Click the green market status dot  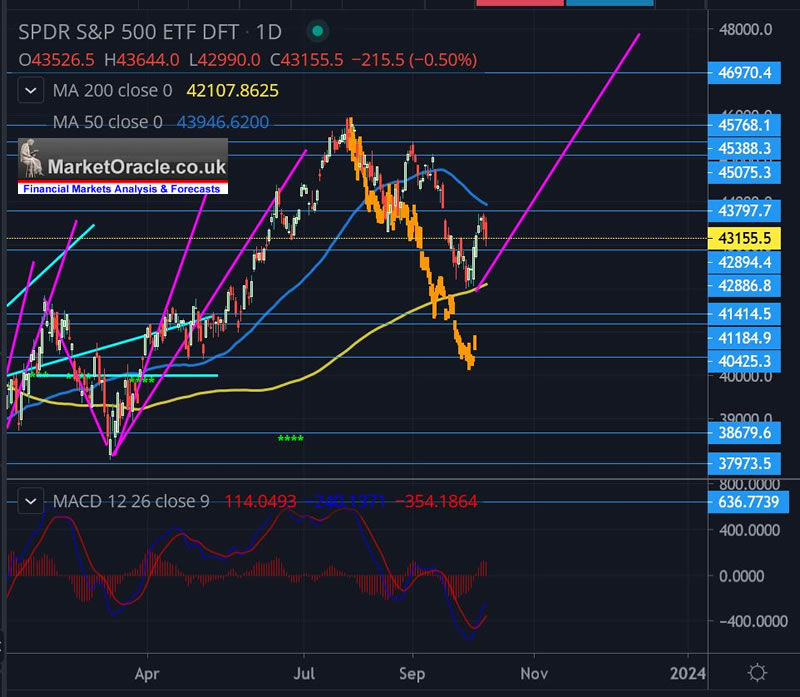tap(317, 31)
